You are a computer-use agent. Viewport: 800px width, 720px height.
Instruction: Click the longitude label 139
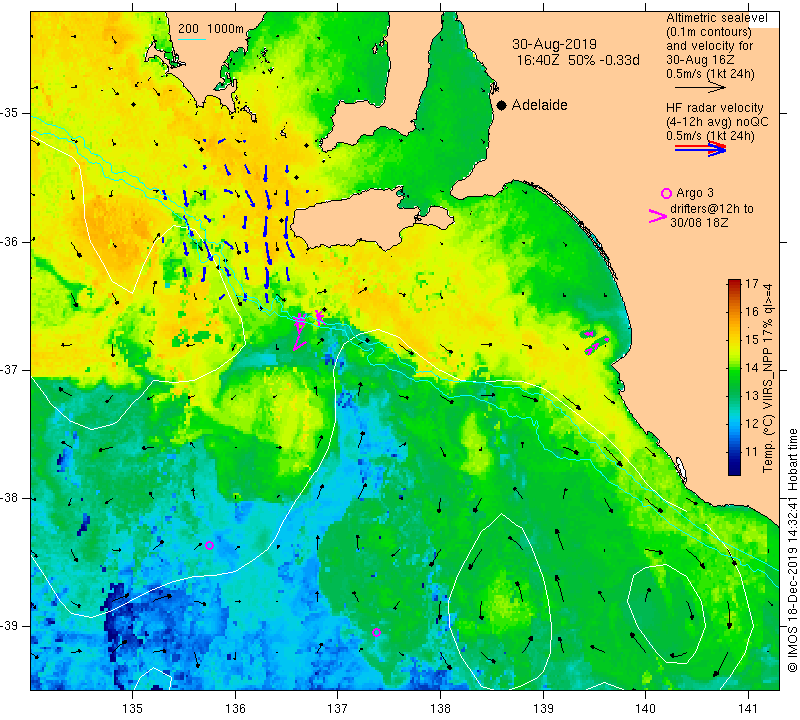[x=543, y=709]
